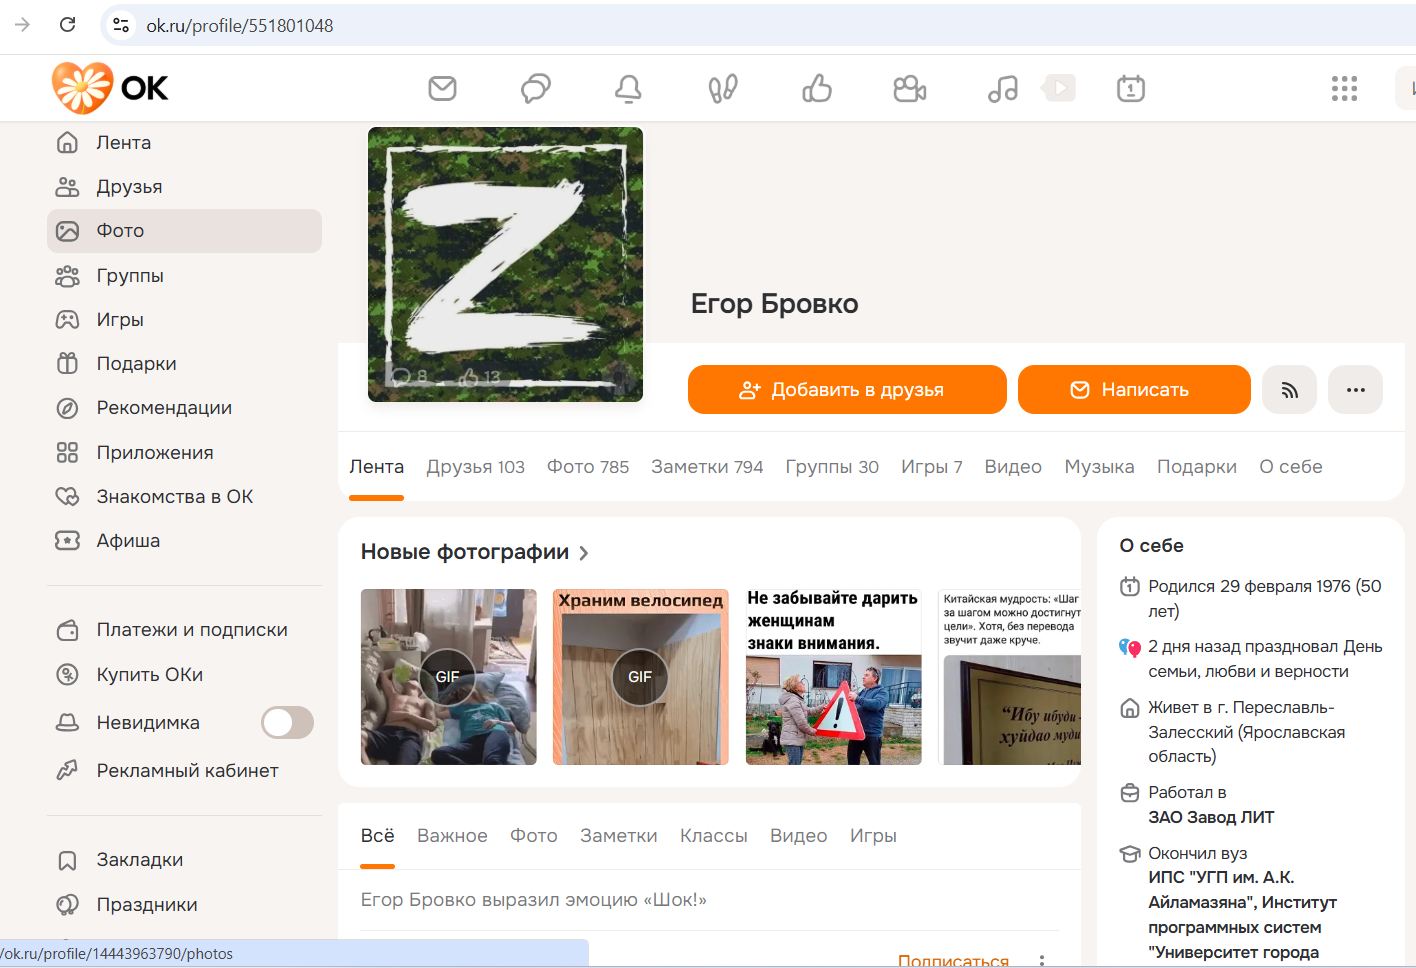This screenshot has height=968, width=1416.
Task: Open Фото in the left sidebar
Action: pos(184,231)
